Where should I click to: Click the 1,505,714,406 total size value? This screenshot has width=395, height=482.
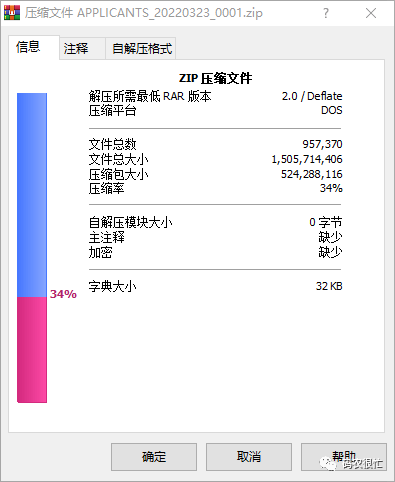coord(307,159)
